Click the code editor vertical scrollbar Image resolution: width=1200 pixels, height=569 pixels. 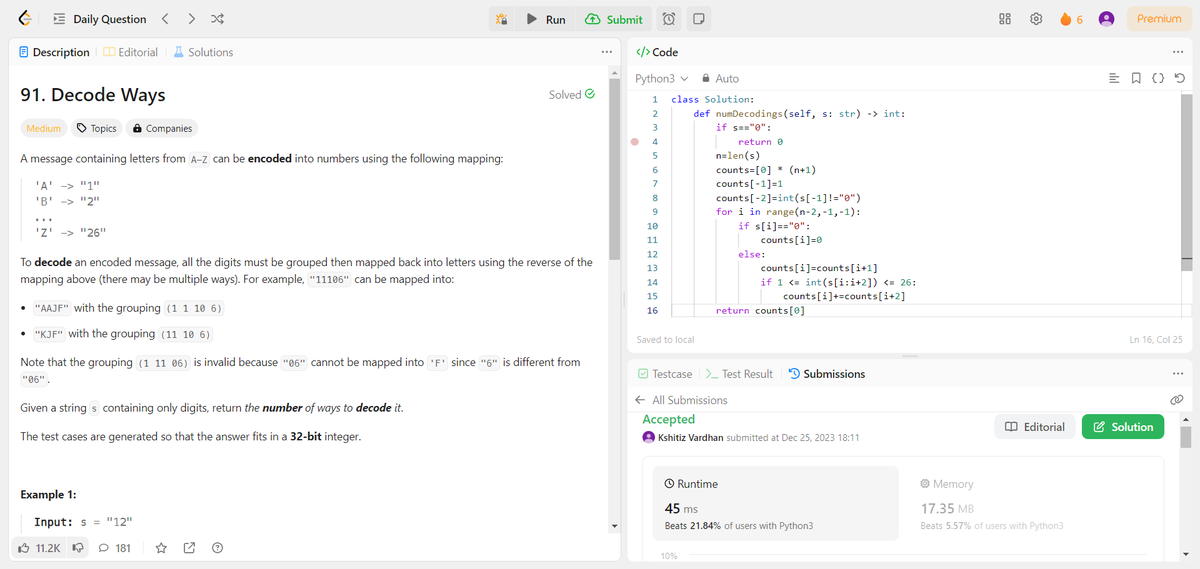[1186, 180]
